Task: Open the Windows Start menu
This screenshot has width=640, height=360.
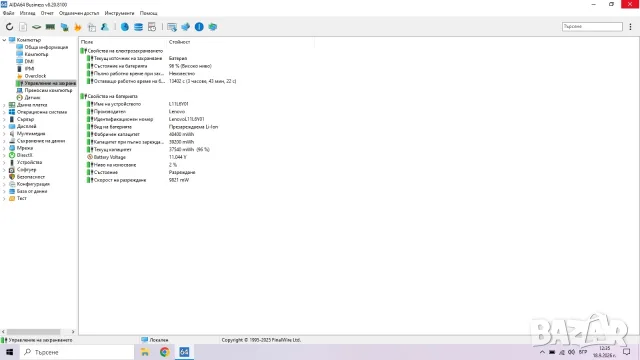Action: 9,352
